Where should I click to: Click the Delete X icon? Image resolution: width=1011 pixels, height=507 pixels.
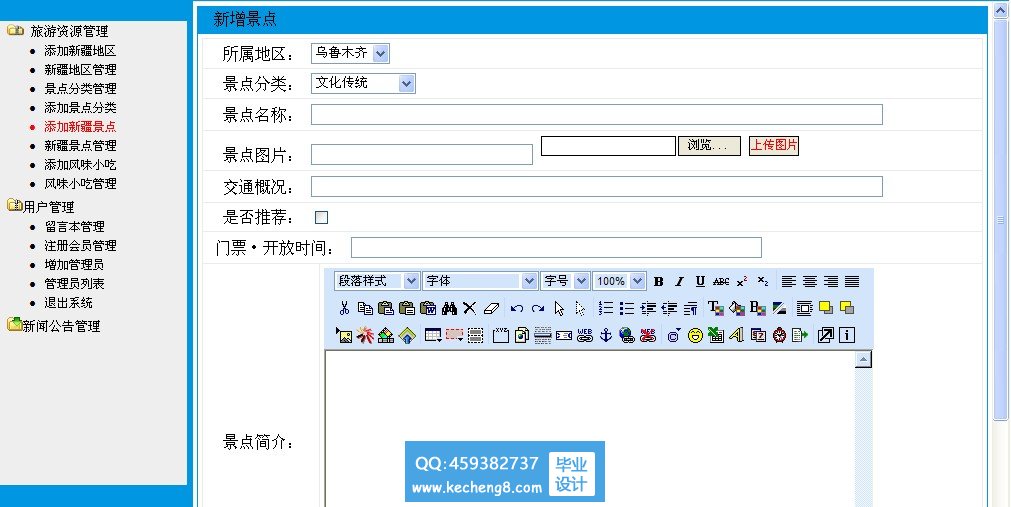(469, 308)
